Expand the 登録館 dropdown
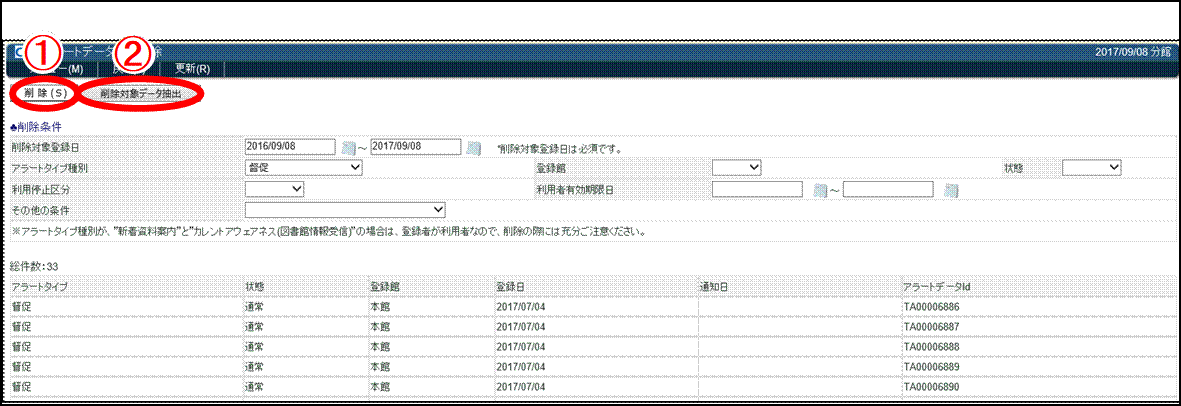Screen dimensions: 1181x406 point(737,167)
